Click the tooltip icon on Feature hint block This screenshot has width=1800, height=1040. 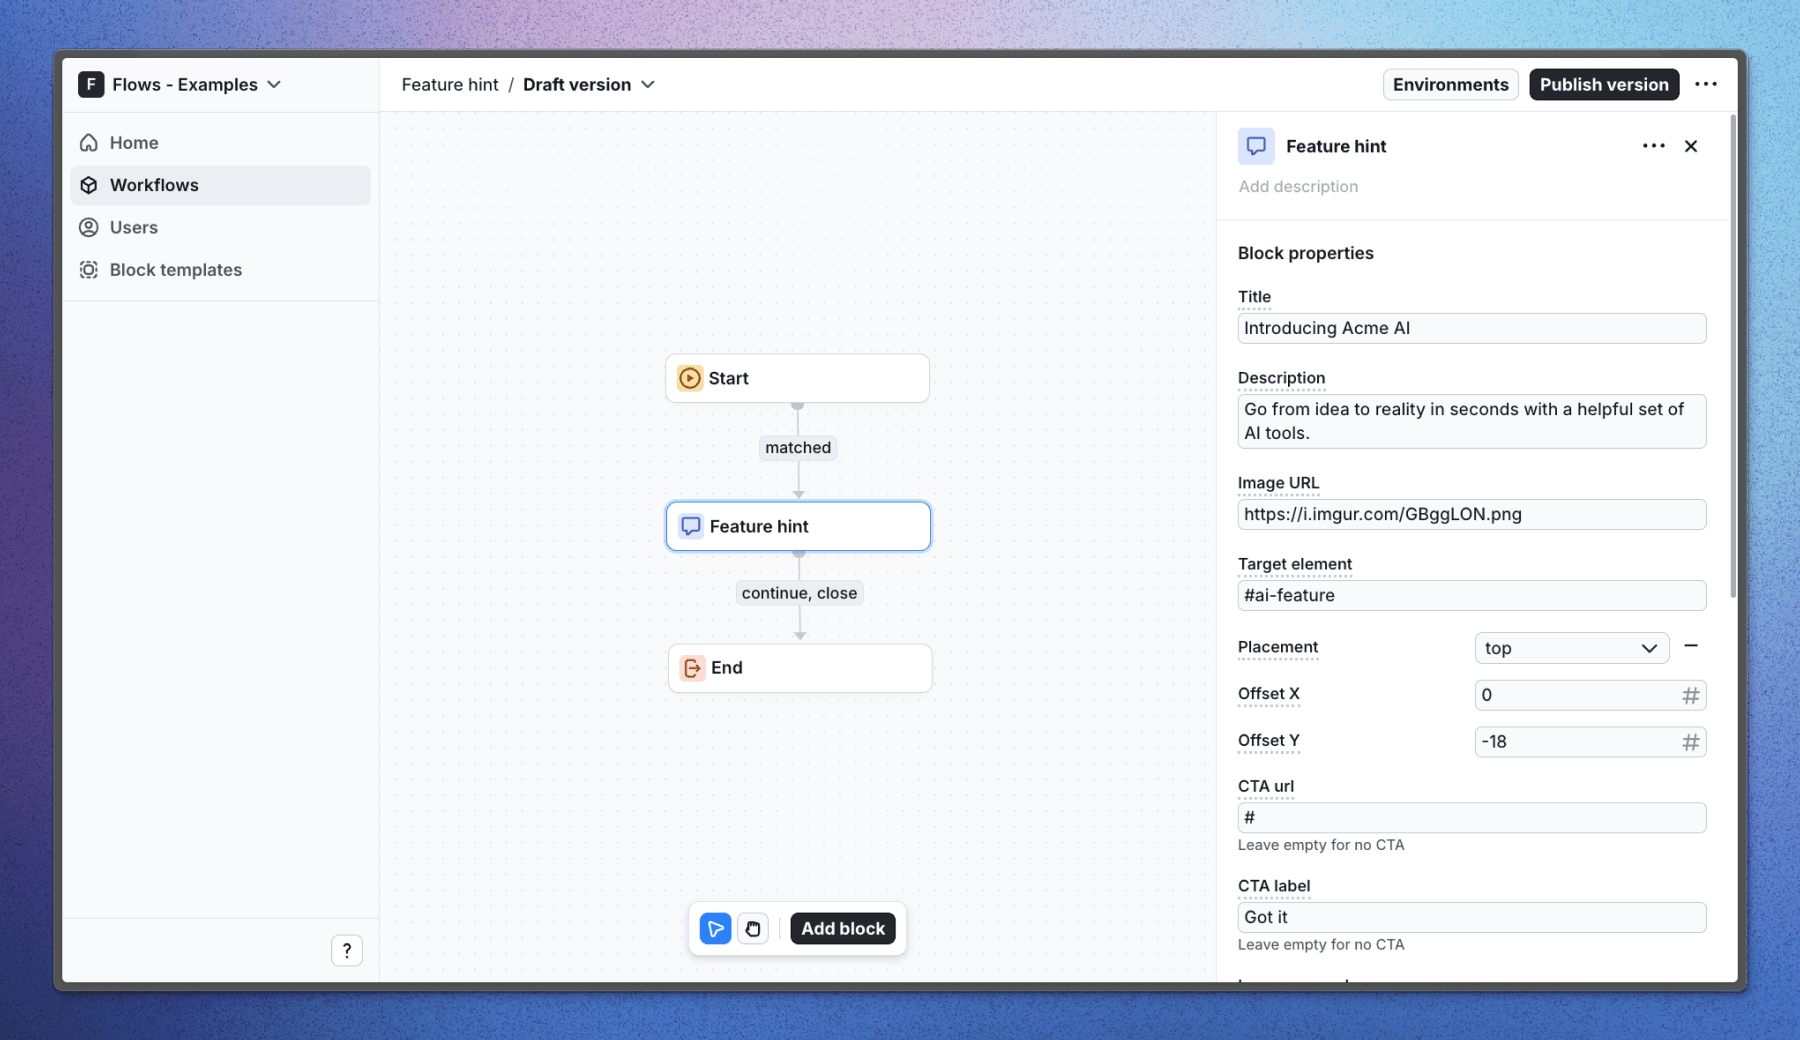coord(690,525)
